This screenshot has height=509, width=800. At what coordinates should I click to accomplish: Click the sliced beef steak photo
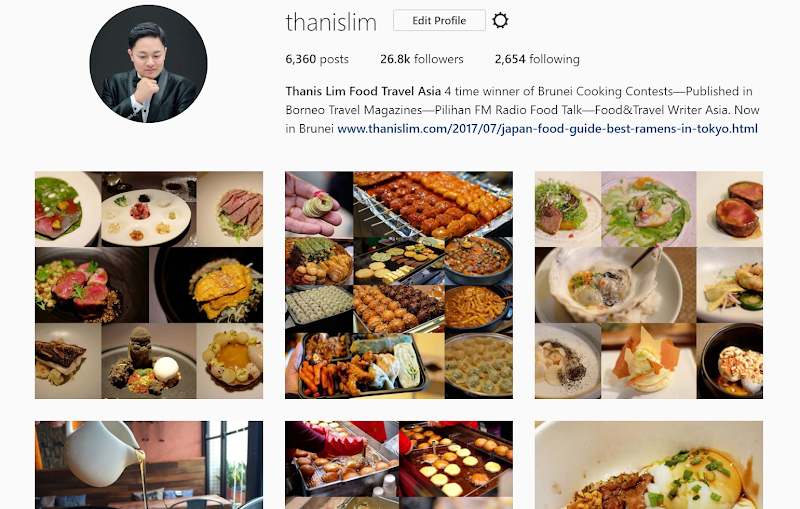(x=230, y=209)
